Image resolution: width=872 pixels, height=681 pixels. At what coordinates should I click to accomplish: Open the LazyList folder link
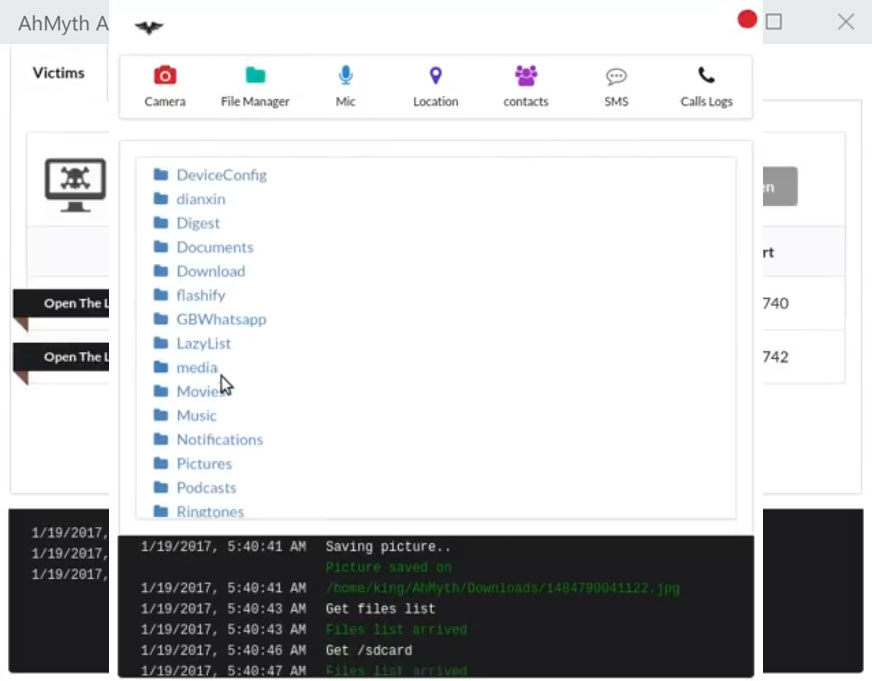[204, 344]
